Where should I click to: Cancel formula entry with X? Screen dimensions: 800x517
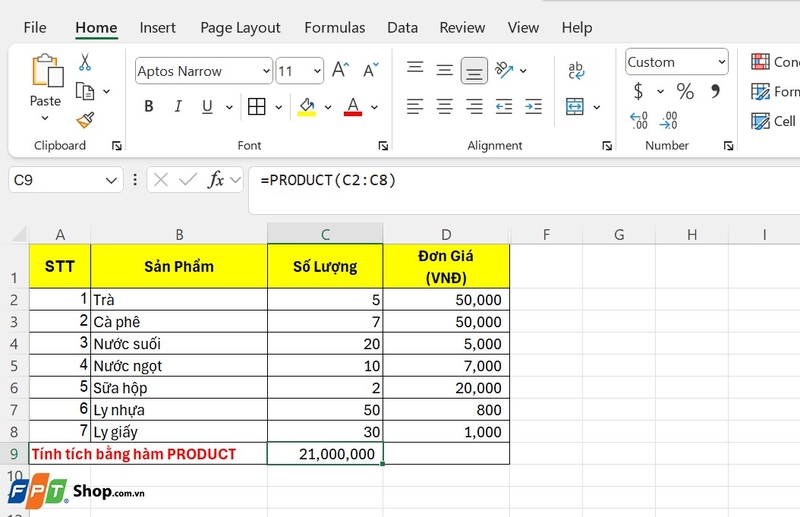click(161, 180)
